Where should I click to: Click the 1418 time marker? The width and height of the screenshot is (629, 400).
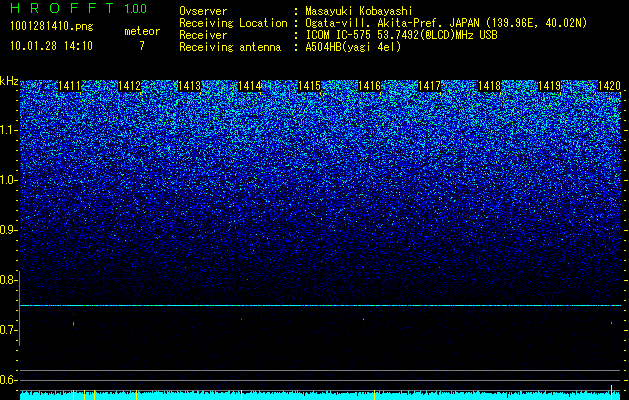(489, 86)
